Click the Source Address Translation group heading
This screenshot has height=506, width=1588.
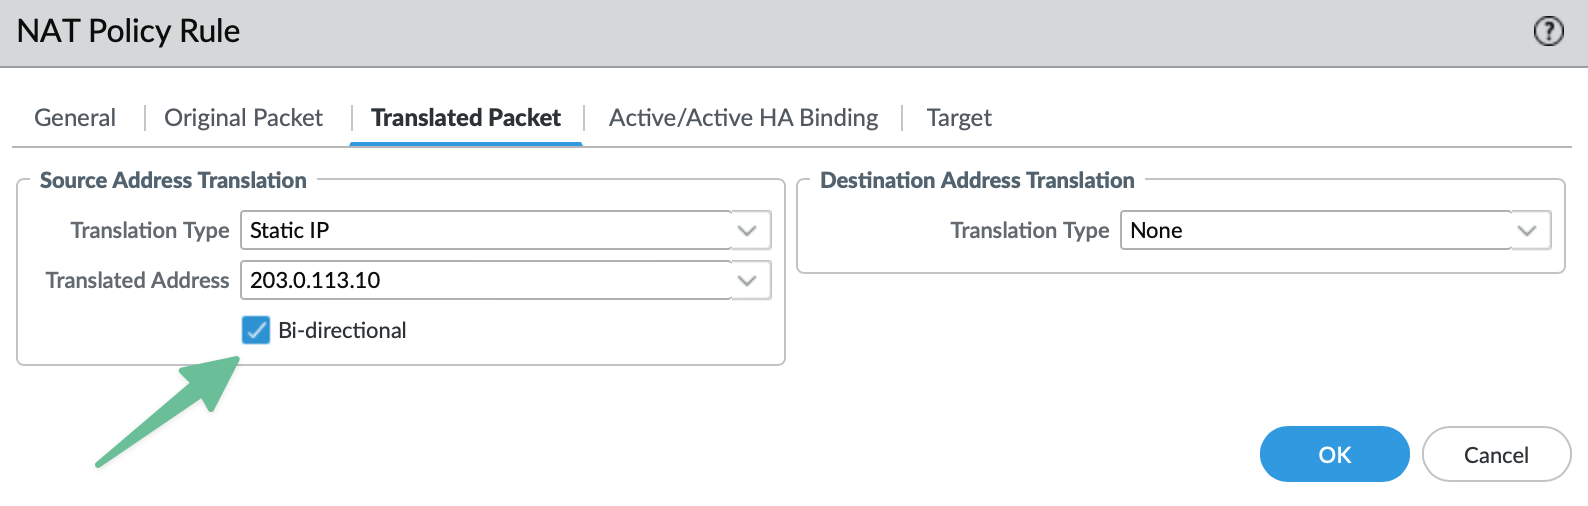pyautogui.click(x=173, y=180)
